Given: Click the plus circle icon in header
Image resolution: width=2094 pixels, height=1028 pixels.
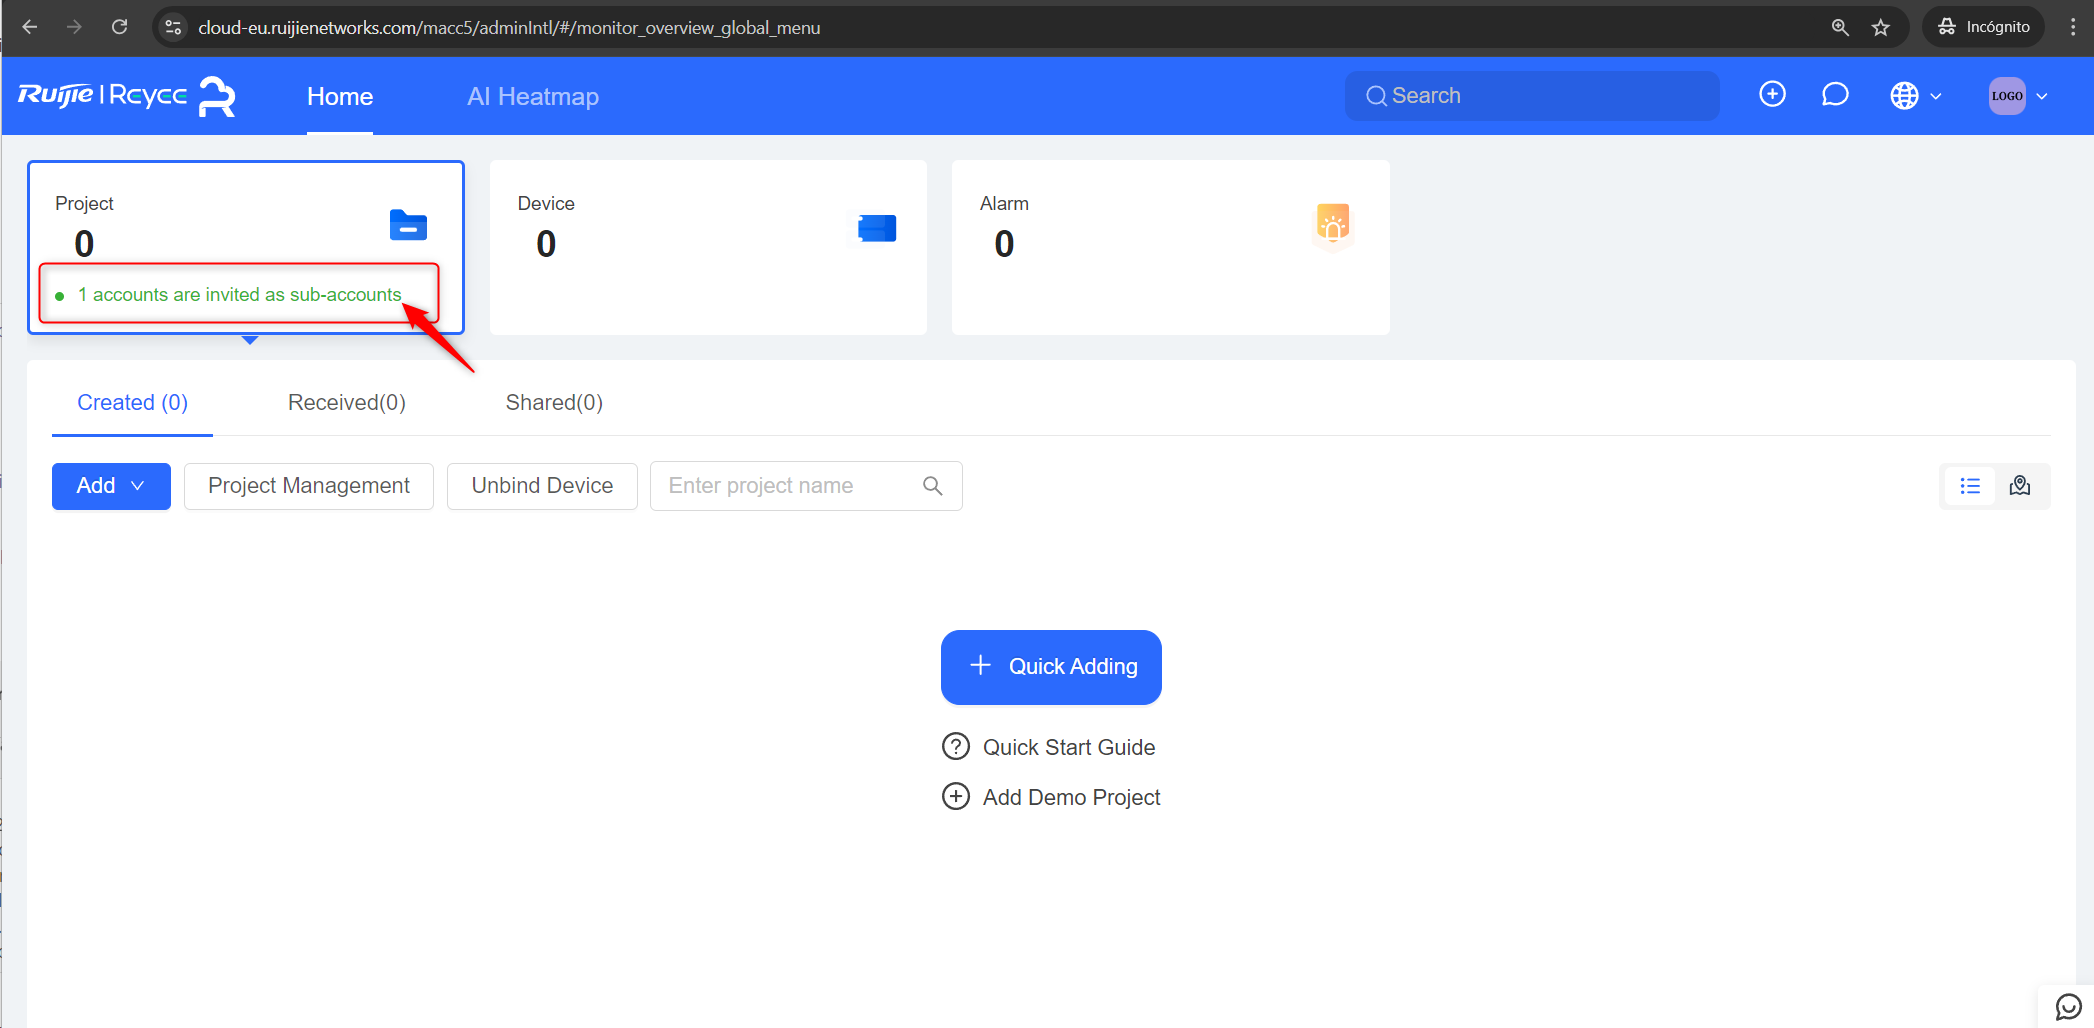Looking at the screenshot, I should (x=1772, y=95).
